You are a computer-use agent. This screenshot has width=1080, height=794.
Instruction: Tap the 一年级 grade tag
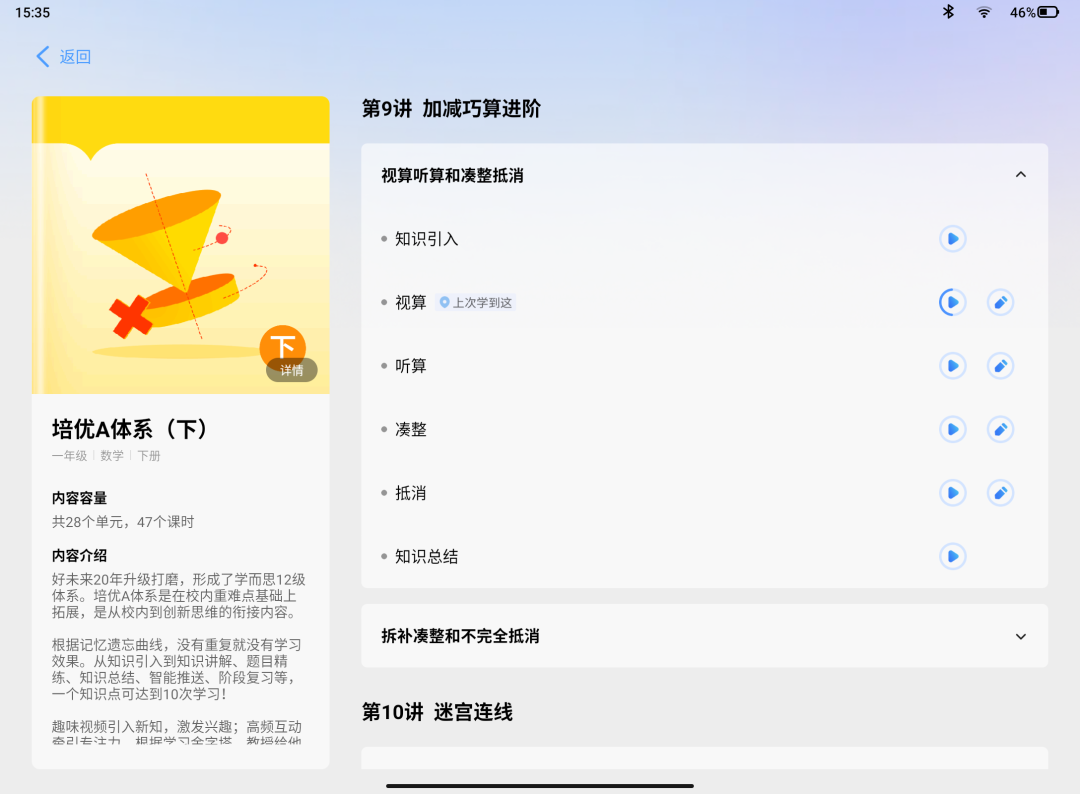[70, 456]
